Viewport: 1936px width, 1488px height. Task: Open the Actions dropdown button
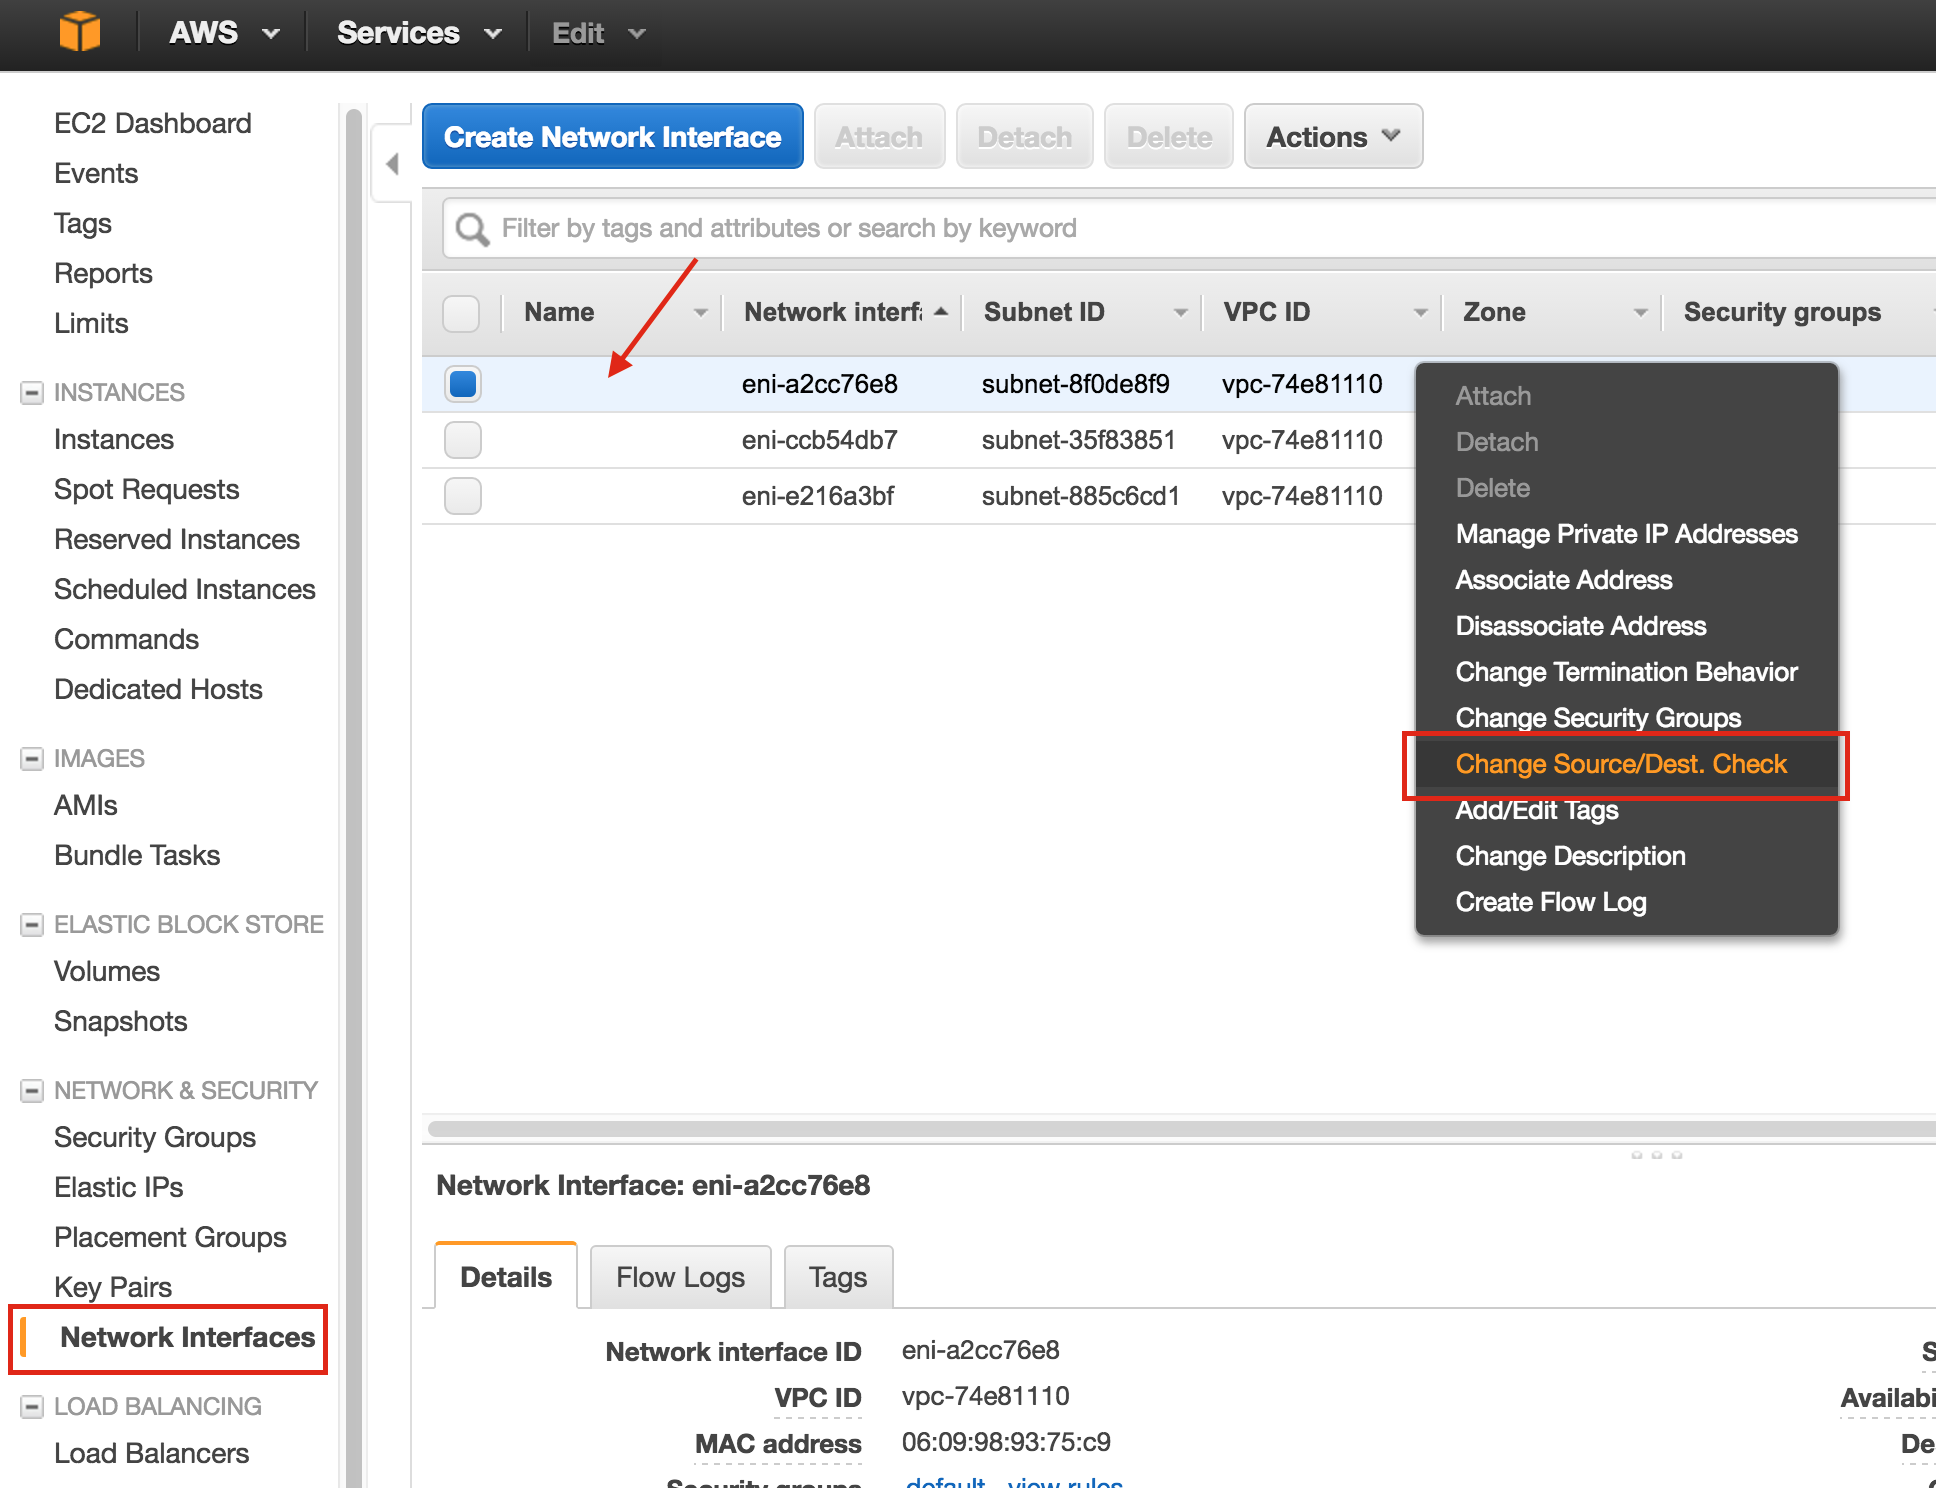[x=1333, y=136]
